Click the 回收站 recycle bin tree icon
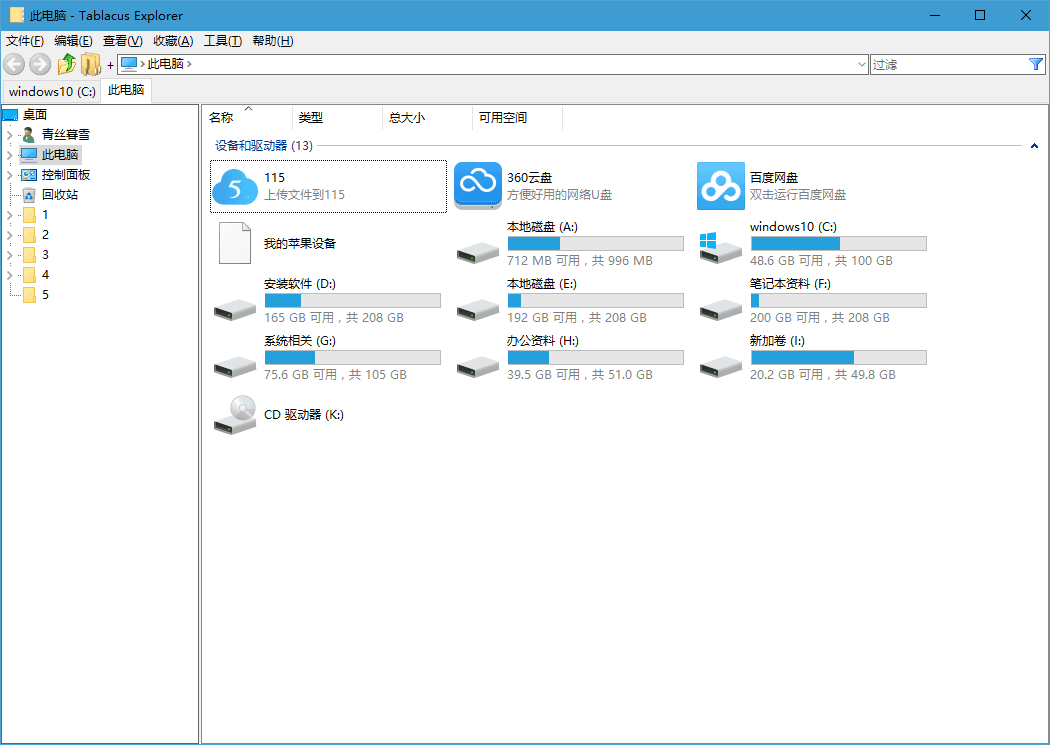 click(x=29, y=195)
